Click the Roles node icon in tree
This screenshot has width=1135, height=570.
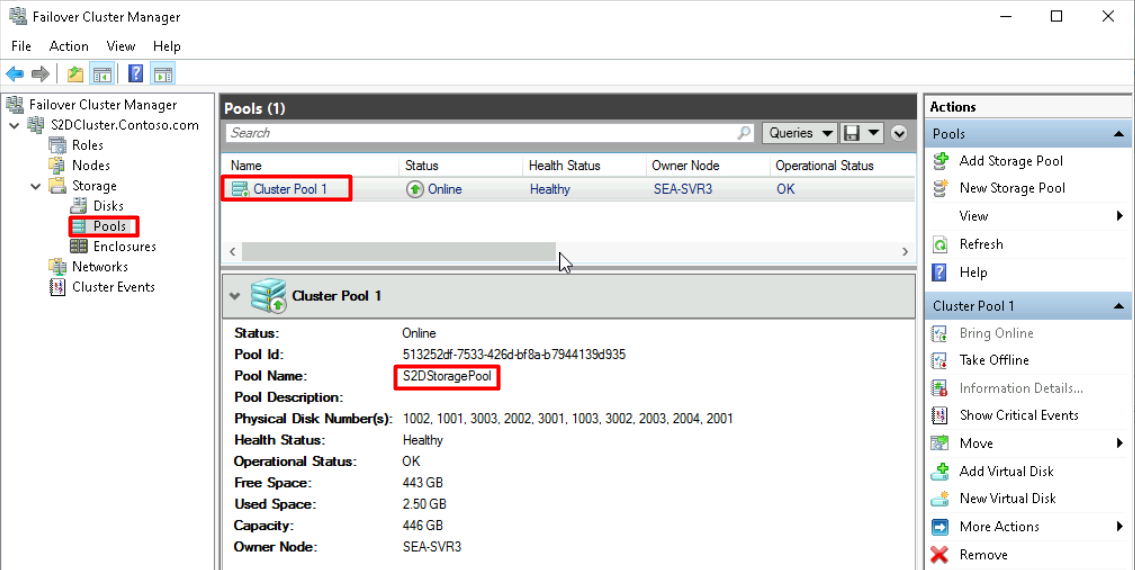57,145
